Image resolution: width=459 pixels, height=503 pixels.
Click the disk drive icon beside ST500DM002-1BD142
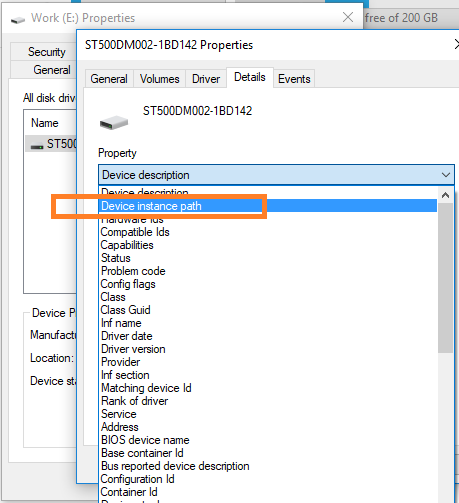[114, 123]
